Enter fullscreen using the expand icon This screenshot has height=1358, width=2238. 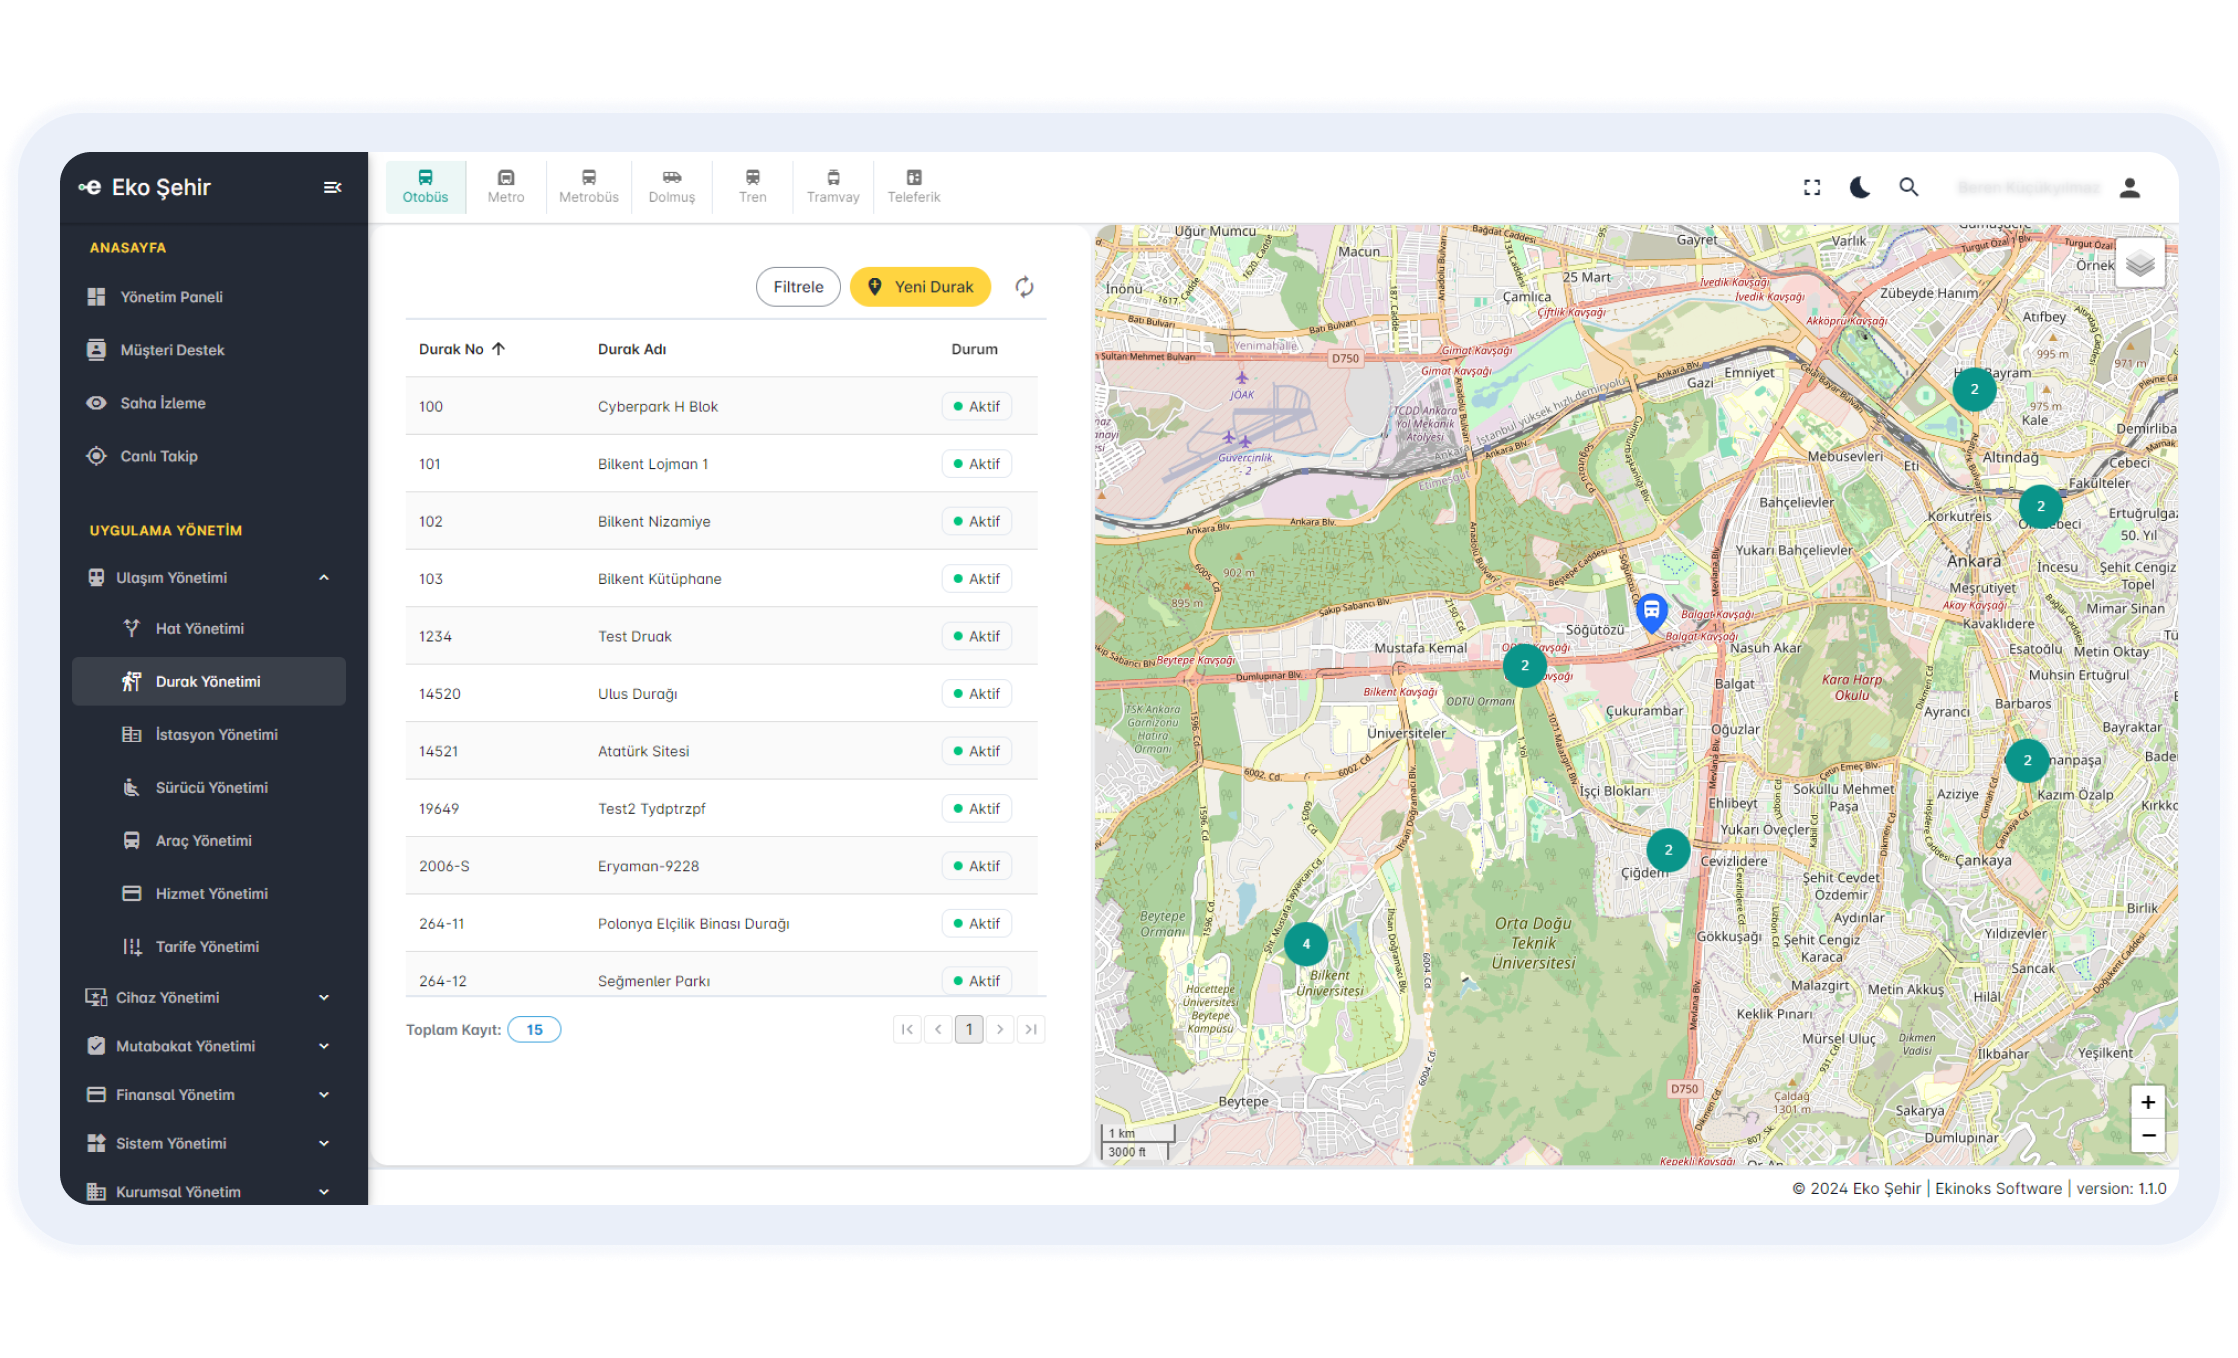1812,187
